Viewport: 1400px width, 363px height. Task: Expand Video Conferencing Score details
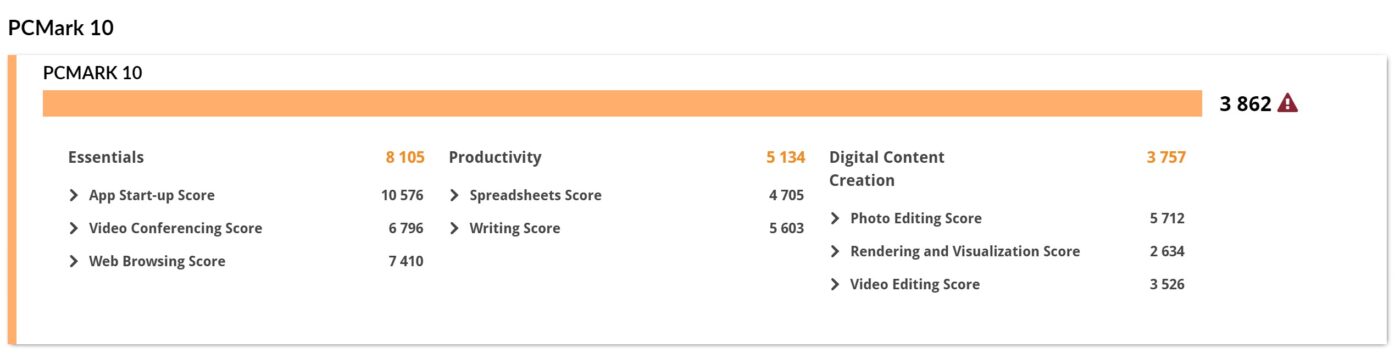click(x=74, y=228)
